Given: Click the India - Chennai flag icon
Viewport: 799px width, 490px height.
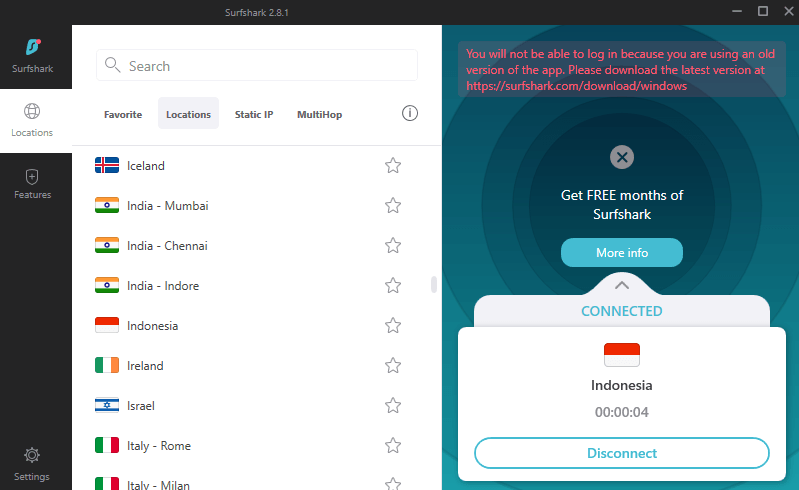Looking at the screenshot, I should click(x=107, y=245).
